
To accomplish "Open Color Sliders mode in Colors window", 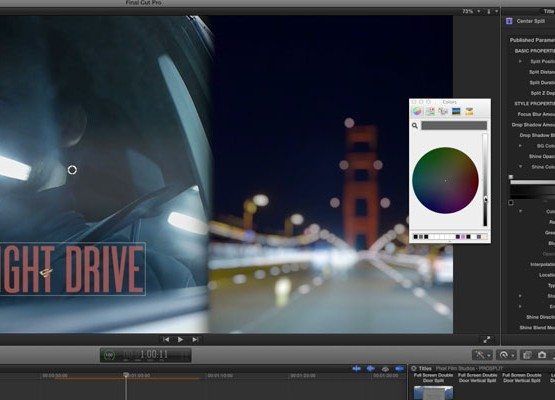I will tap(430, 112).
